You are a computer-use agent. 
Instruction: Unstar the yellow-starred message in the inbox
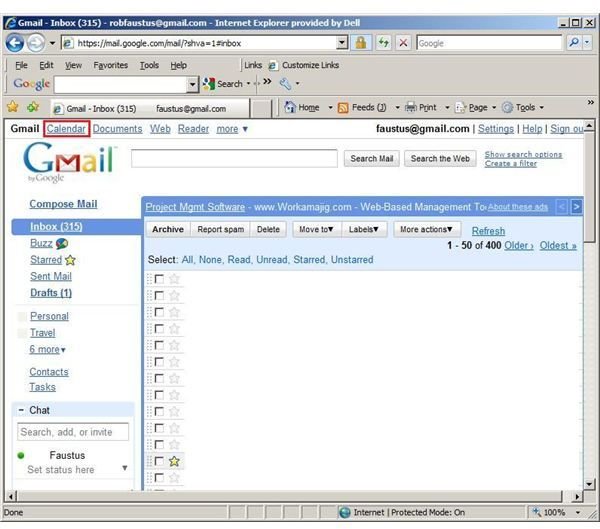[174, 461]
